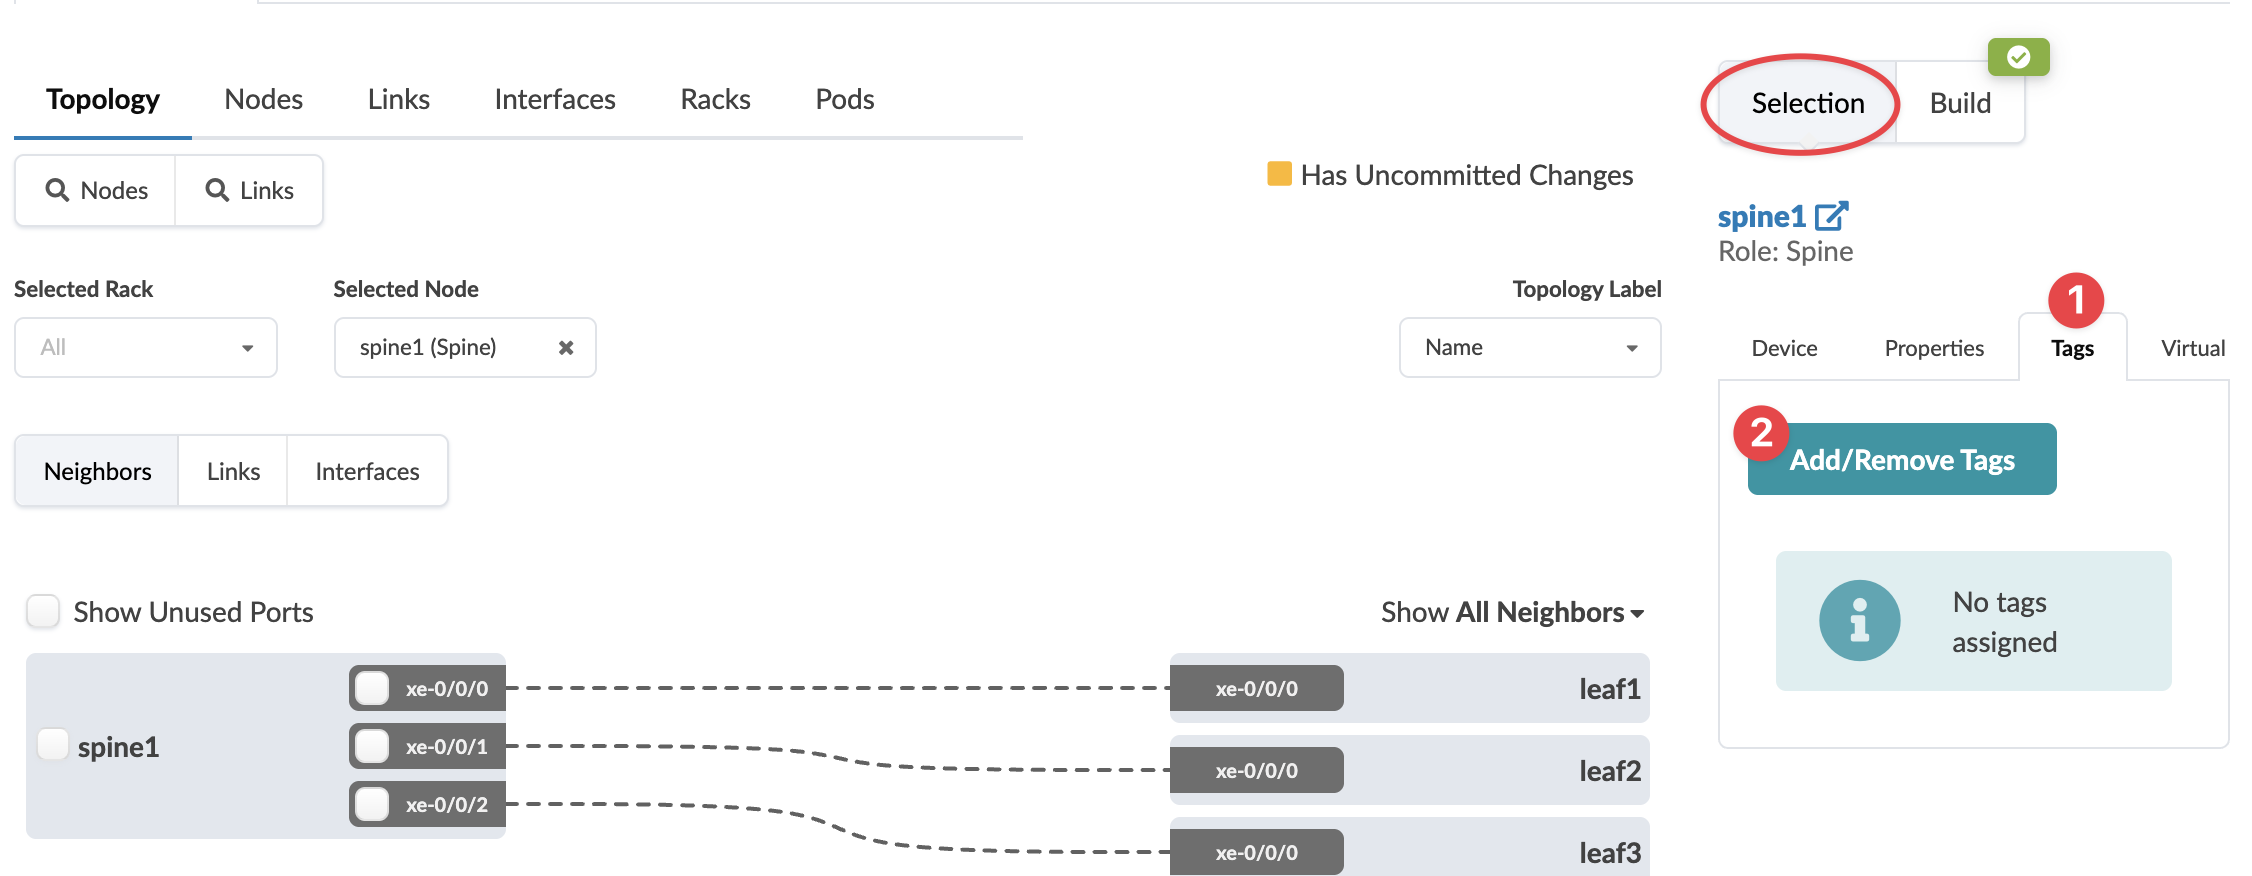Select the leaf2 neighbor node
The image size is (2252, 876).
tap(1609, 771)
